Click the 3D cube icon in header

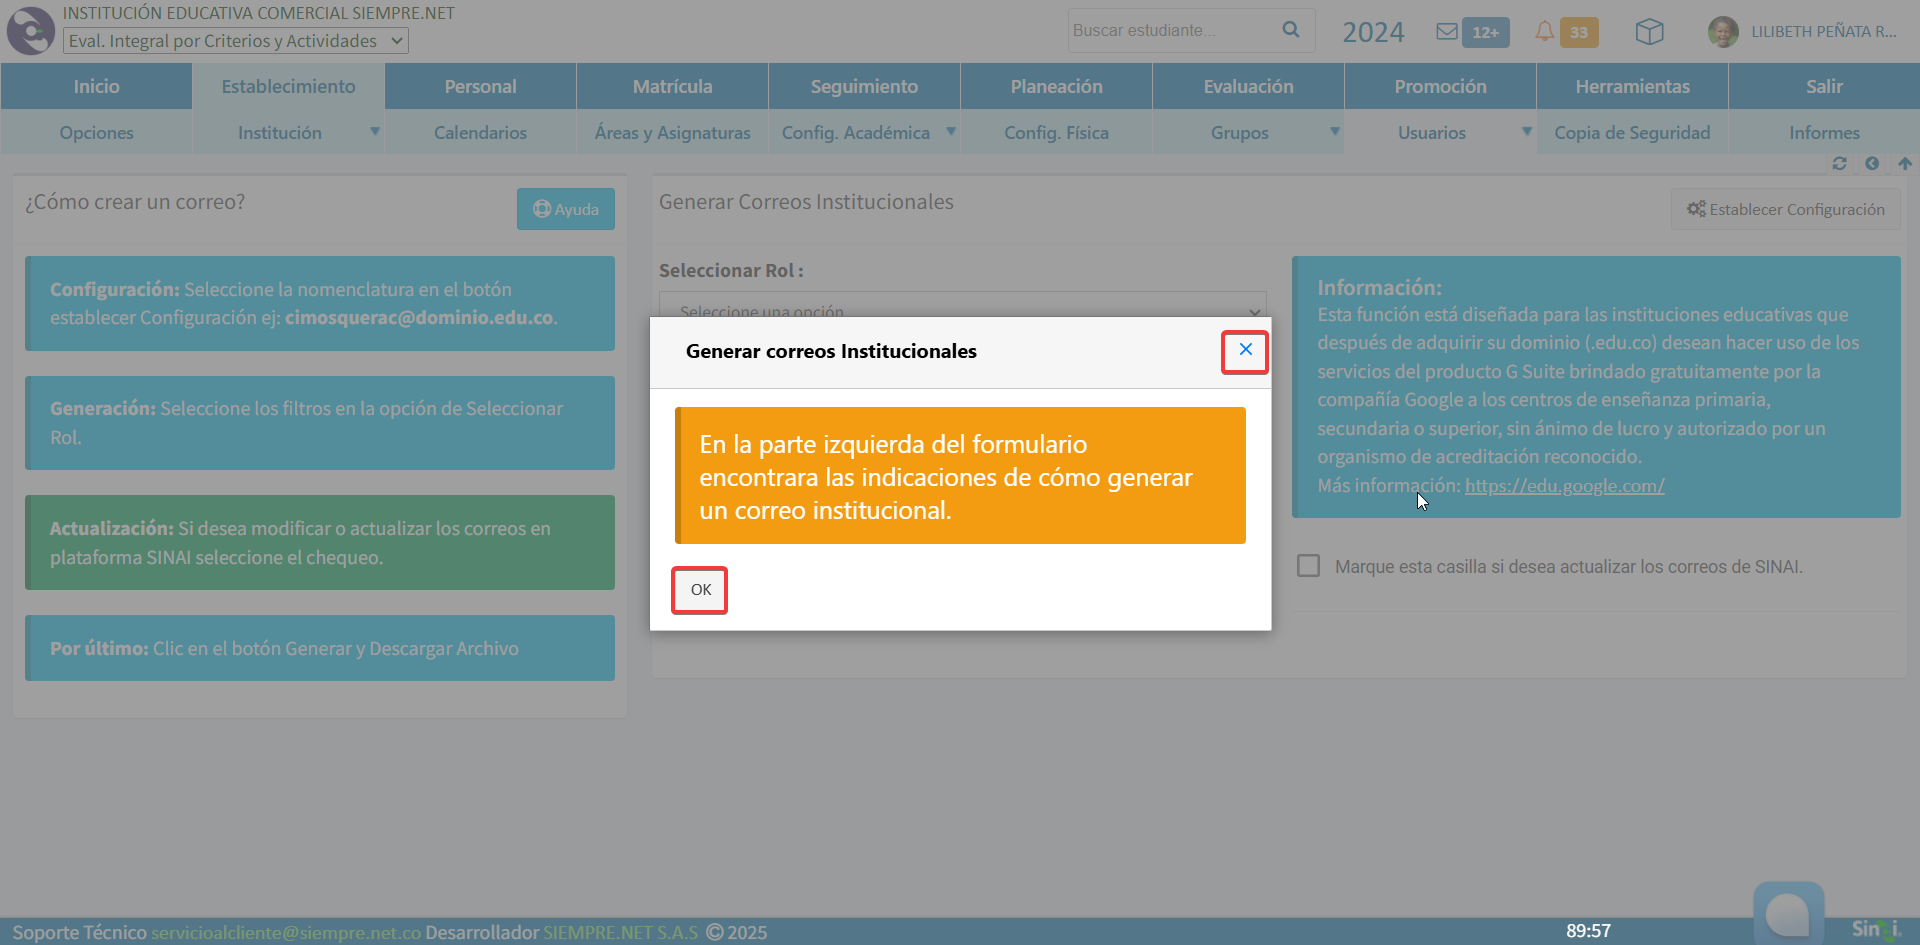tap(1649, 32)
